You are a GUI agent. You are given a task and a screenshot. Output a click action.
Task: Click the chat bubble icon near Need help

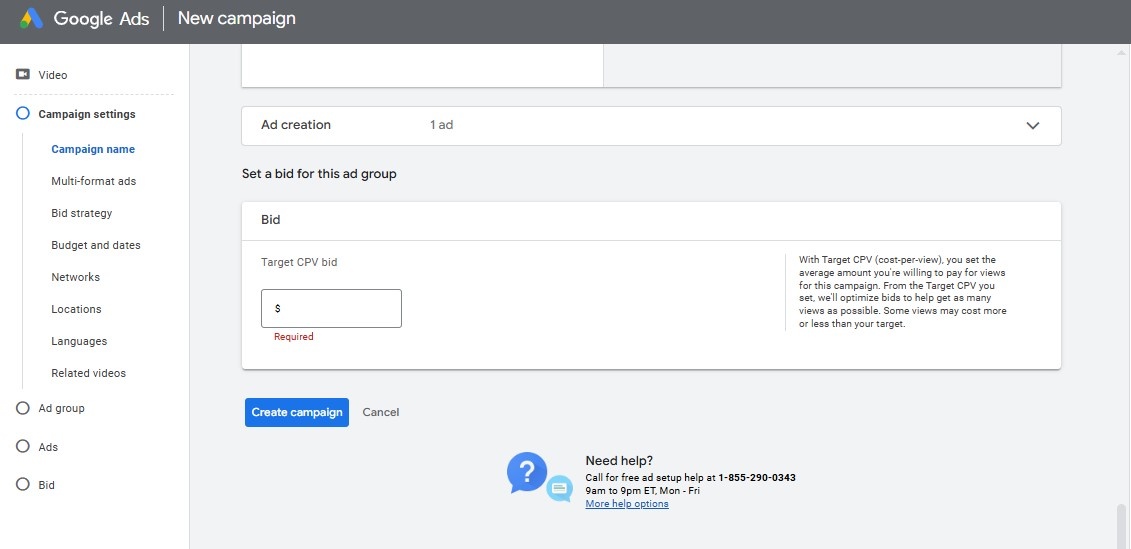[560, 488]
